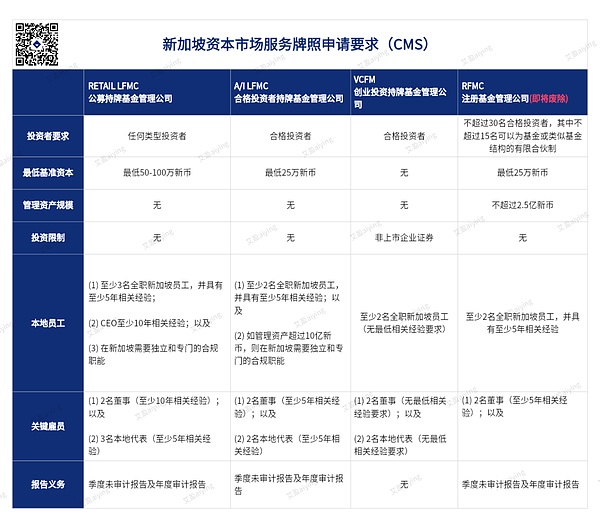Click the 非上市企业证券 cell
600x521 pixels.
coord(403,237)
